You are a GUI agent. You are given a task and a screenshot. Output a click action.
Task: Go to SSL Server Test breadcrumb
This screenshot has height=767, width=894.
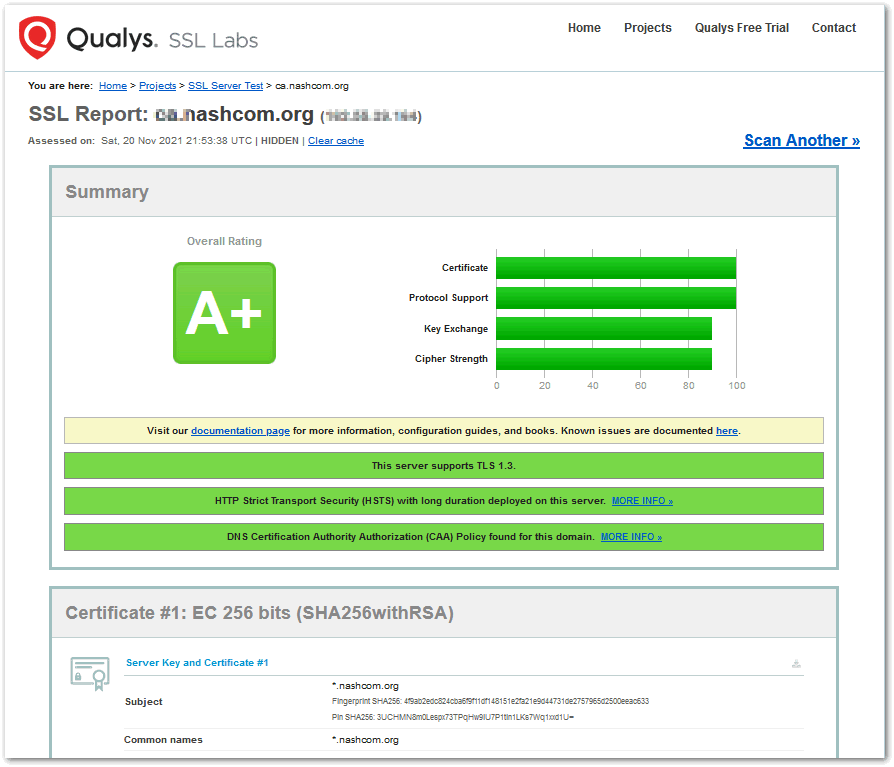[x=225, y=86]
